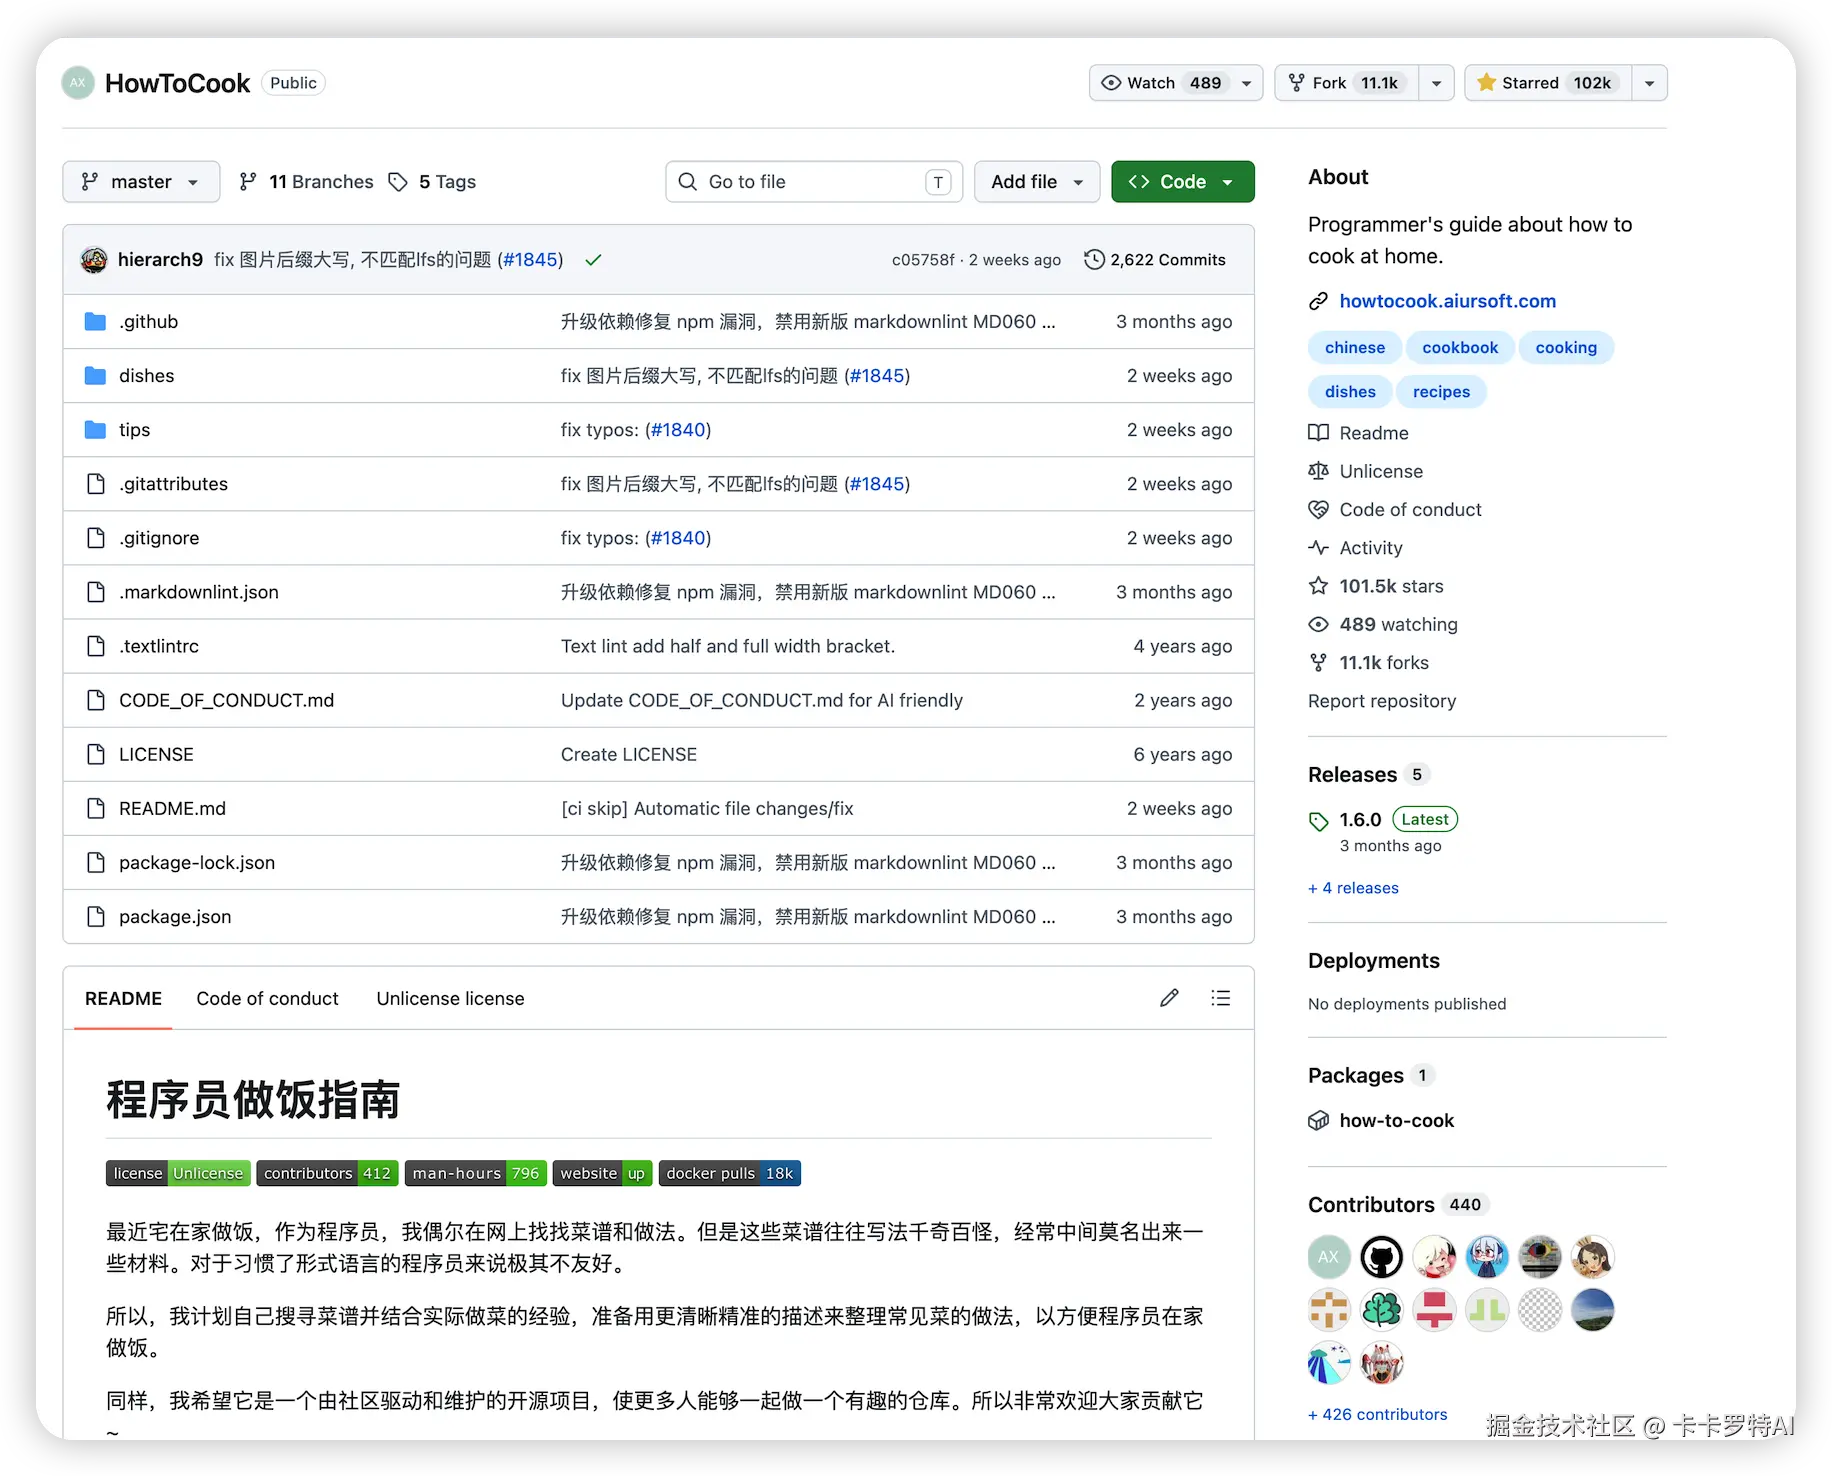Expand the fork options caret
The image size is (1832, 1476).
coord(1437,83)
